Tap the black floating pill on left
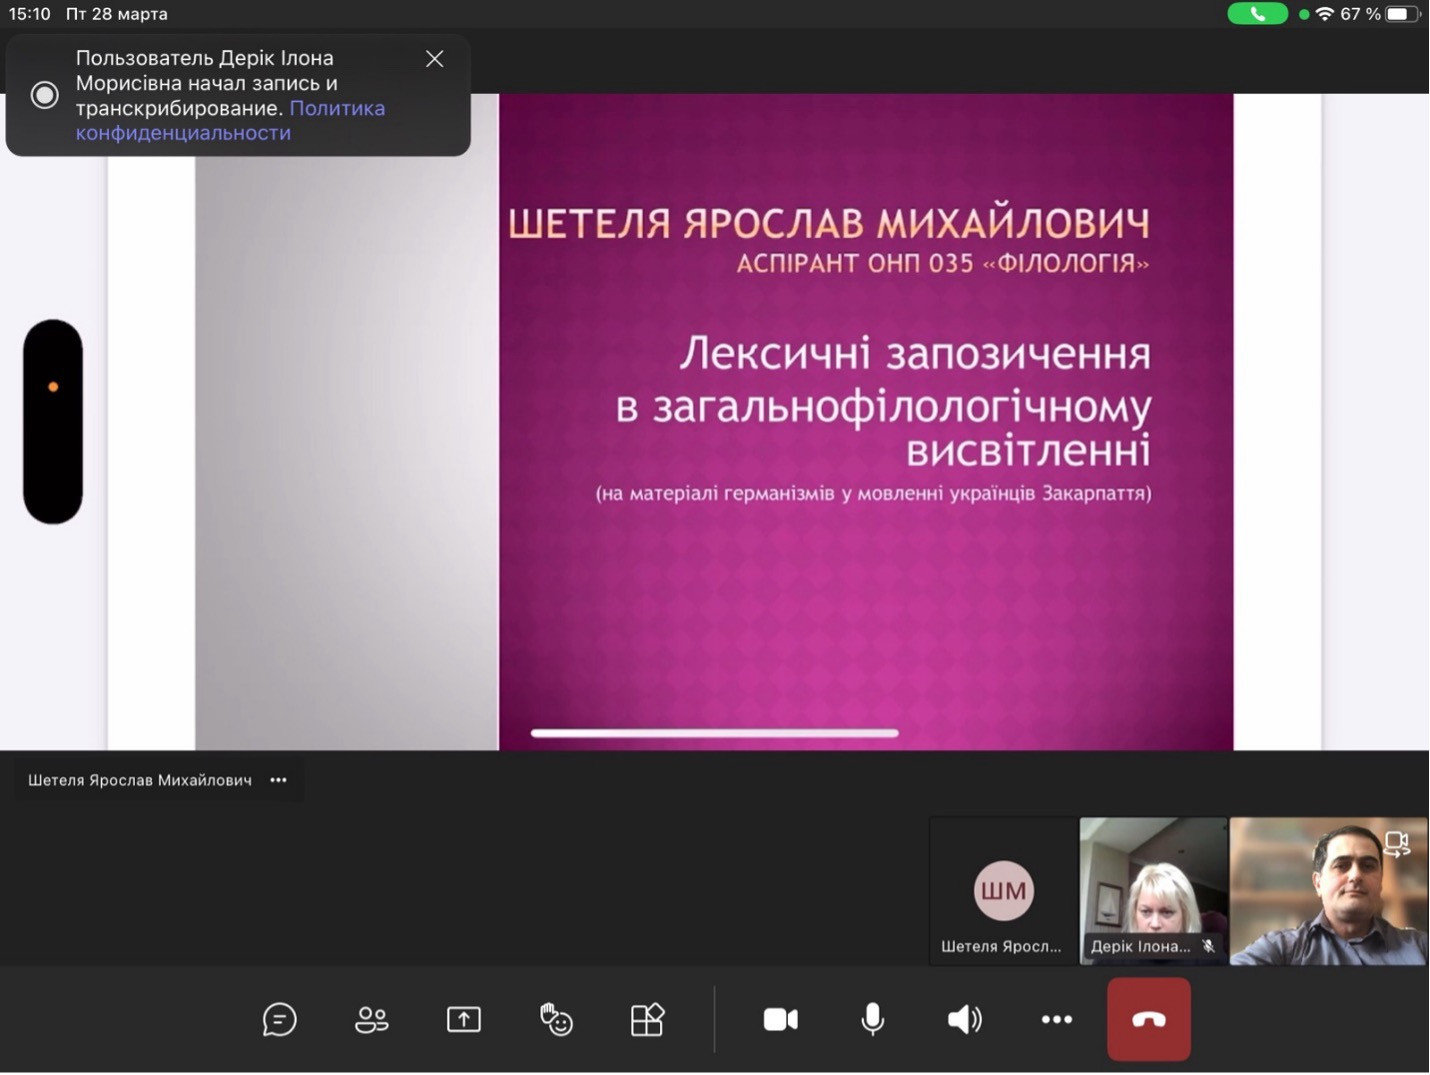The image size is (1430, 1075). [x=53, y=421]
